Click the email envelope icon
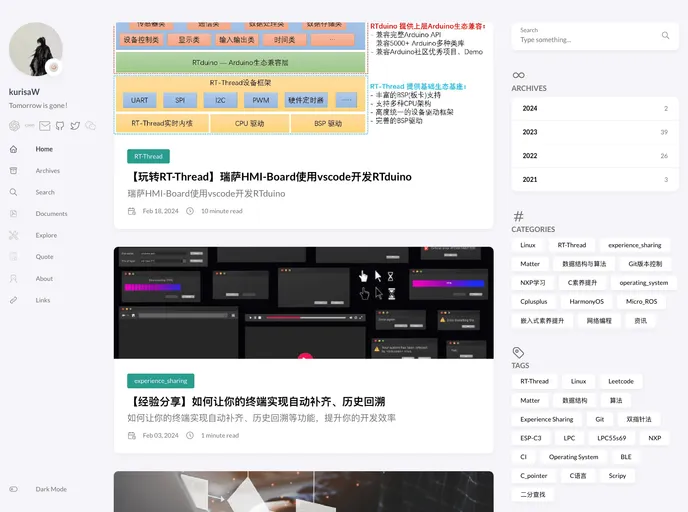 coord(45,126)
